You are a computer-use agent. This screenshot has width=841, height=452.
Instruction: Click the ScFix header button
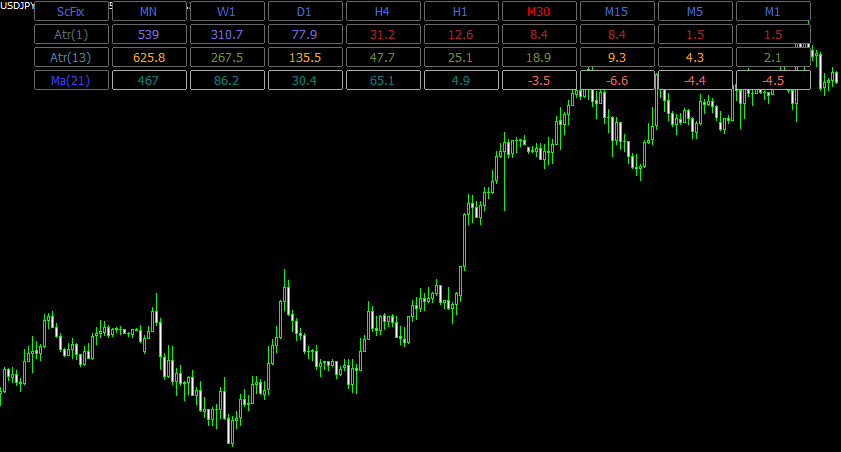pyautogui.click(x=71, y=11)
